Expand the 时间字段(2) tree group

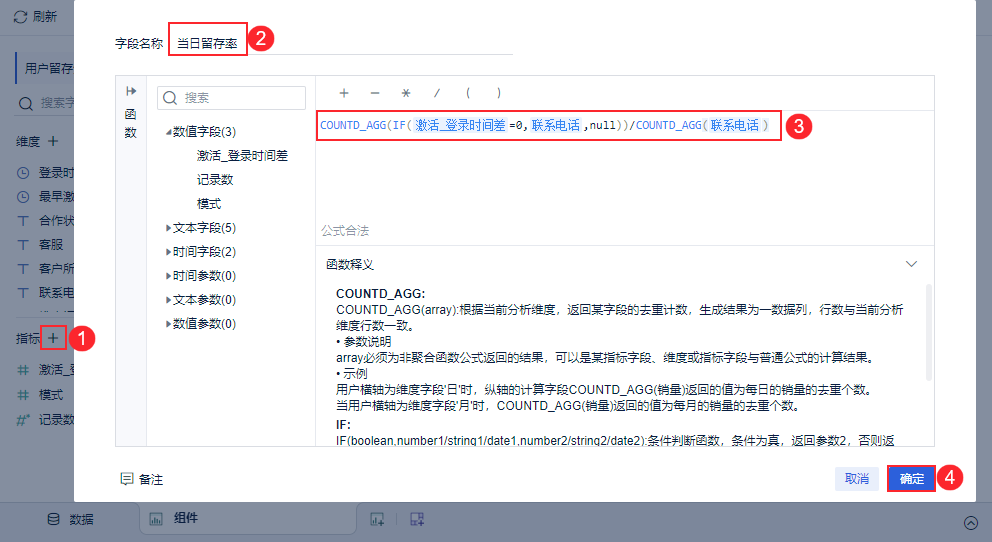click(168, 252)
